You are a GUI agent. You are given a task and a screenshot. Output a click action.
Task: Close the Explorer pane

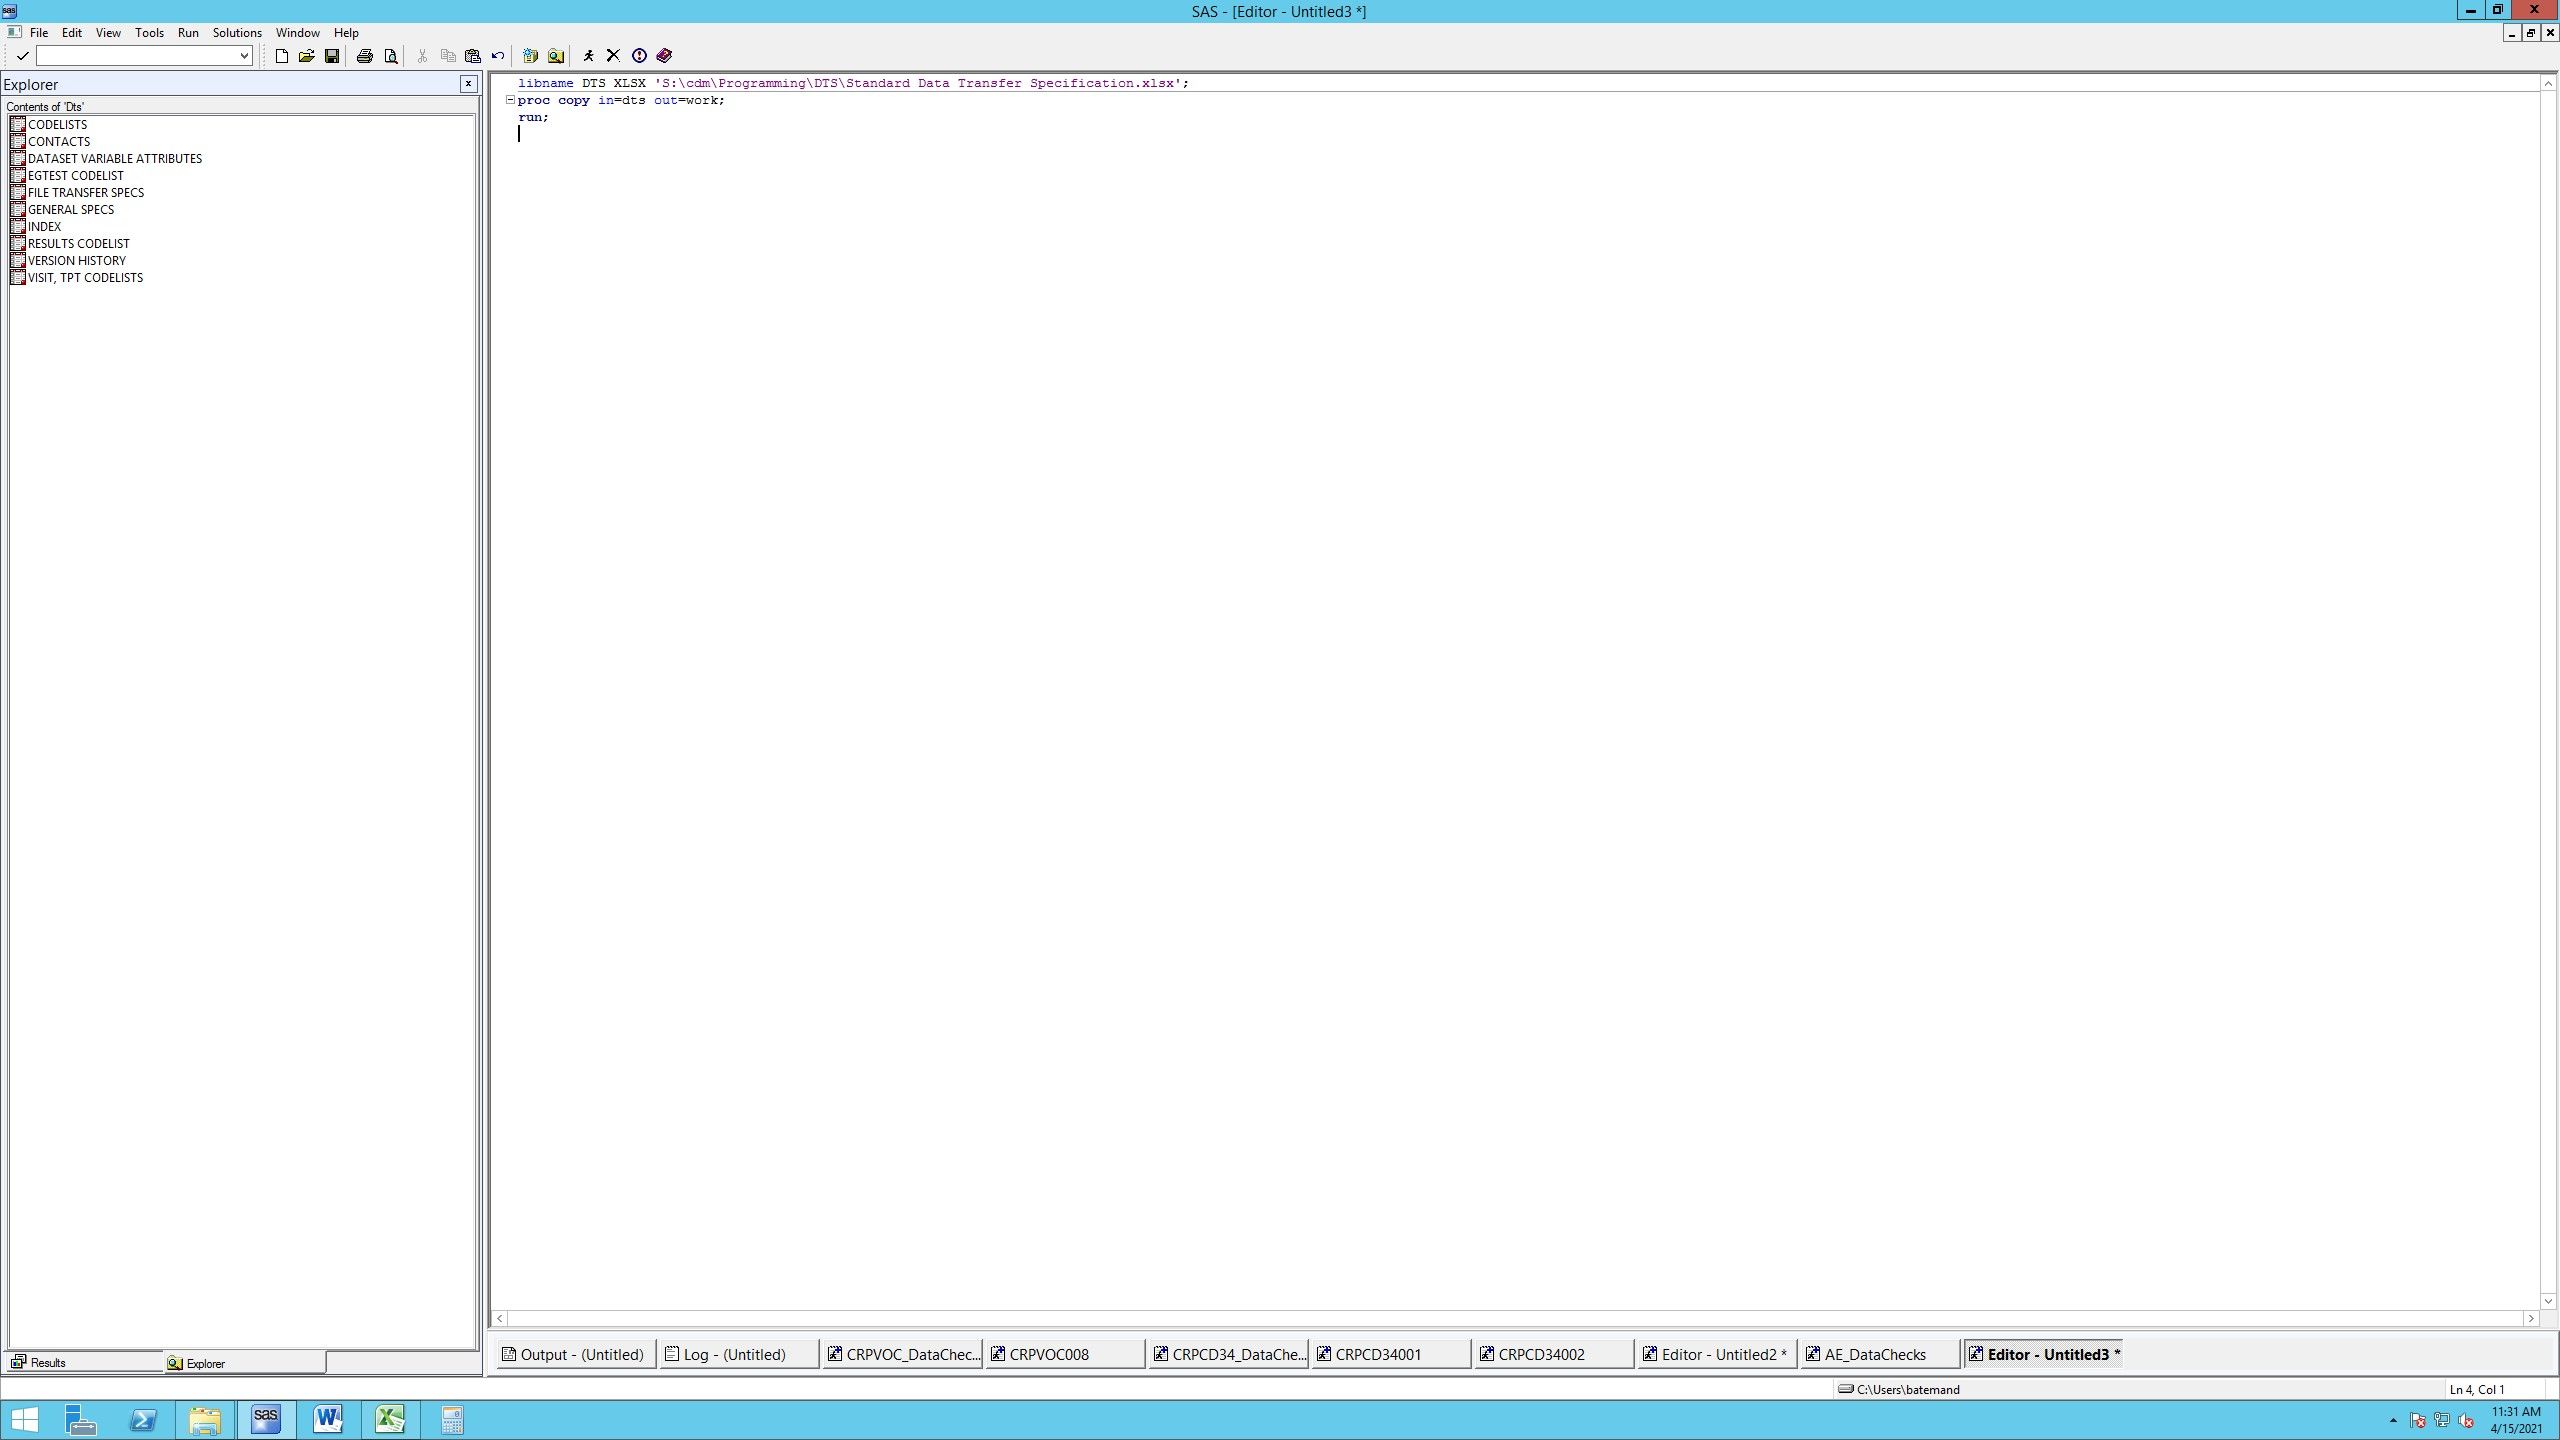(x=468, y=84)
